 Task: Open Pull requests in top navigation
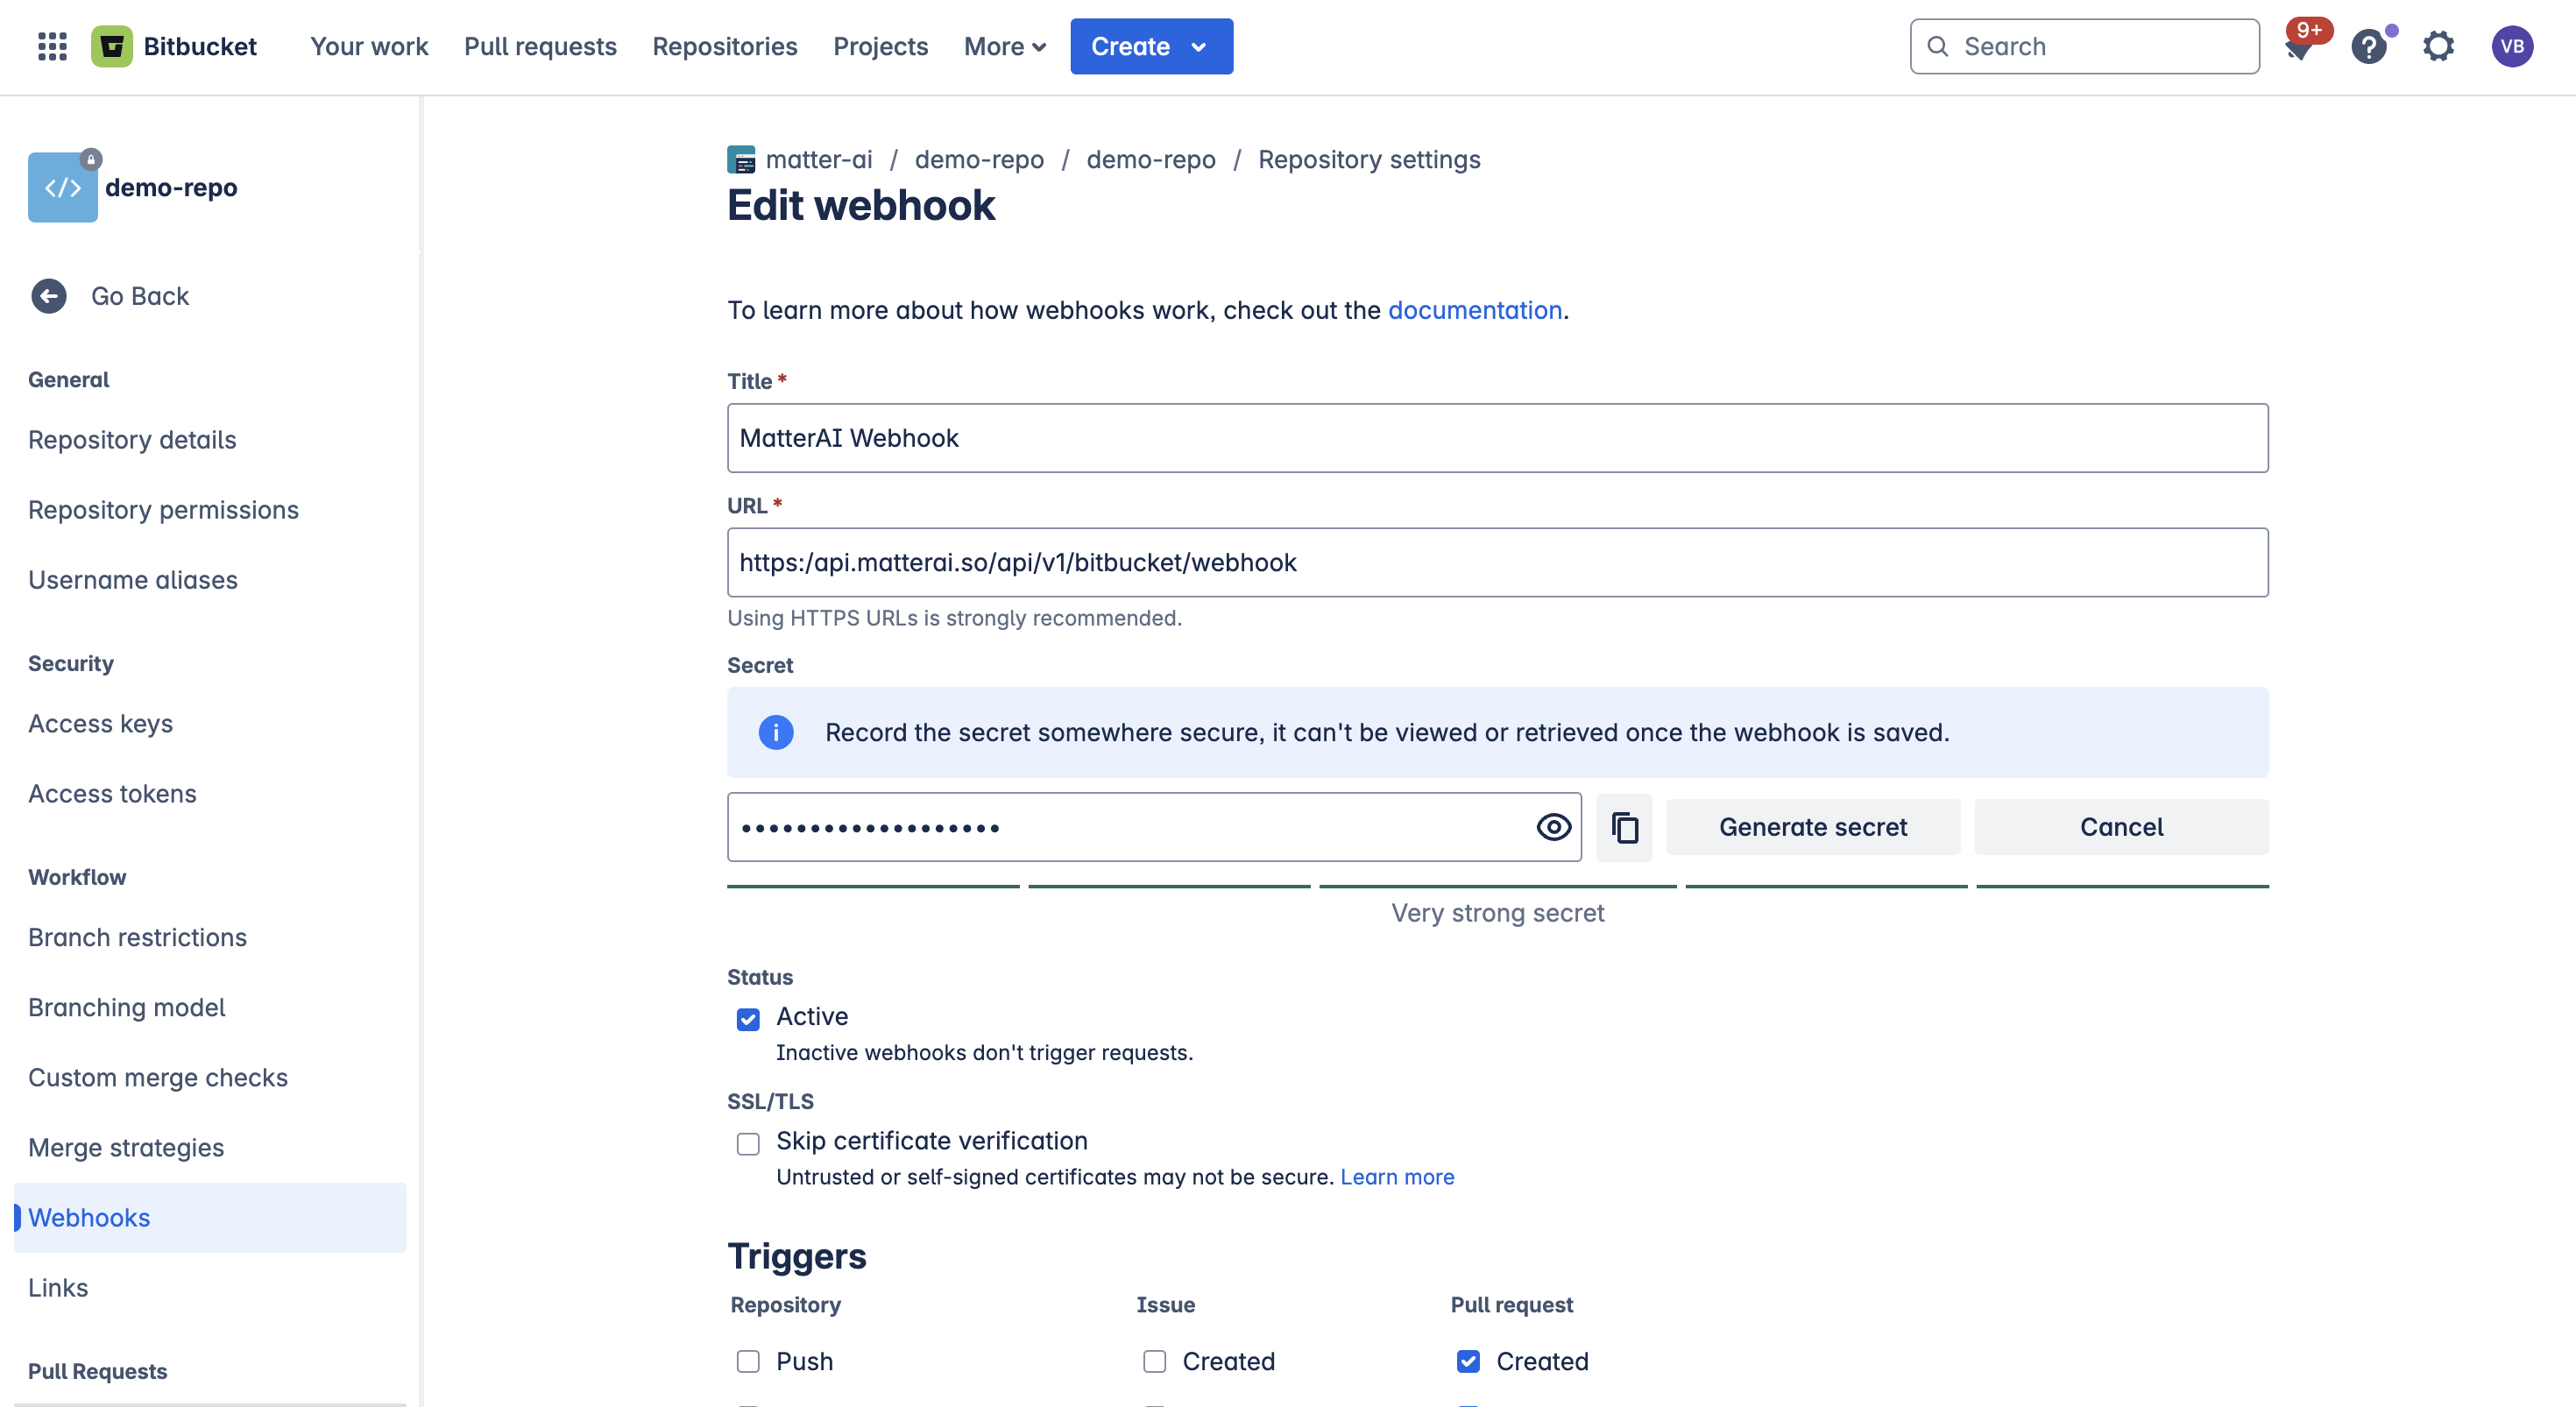[x=540, y=47]
